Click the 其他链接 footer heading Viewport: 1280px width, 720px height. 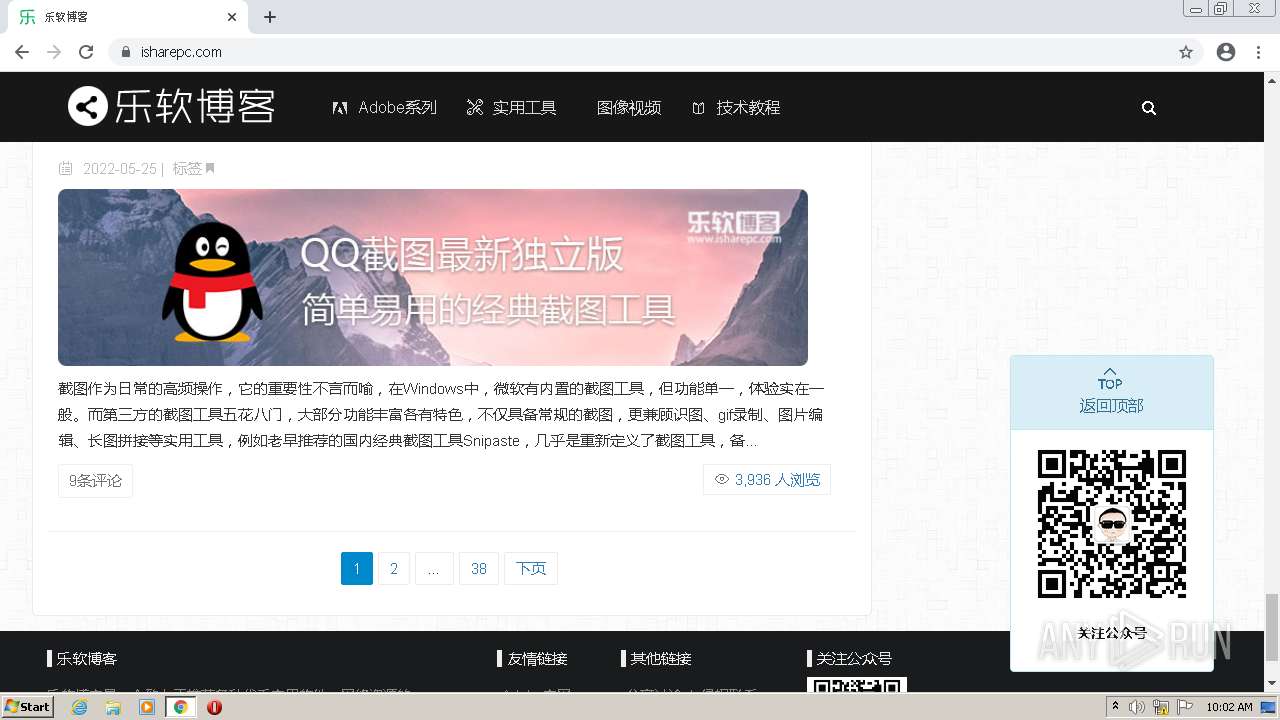tap(660, 659)
